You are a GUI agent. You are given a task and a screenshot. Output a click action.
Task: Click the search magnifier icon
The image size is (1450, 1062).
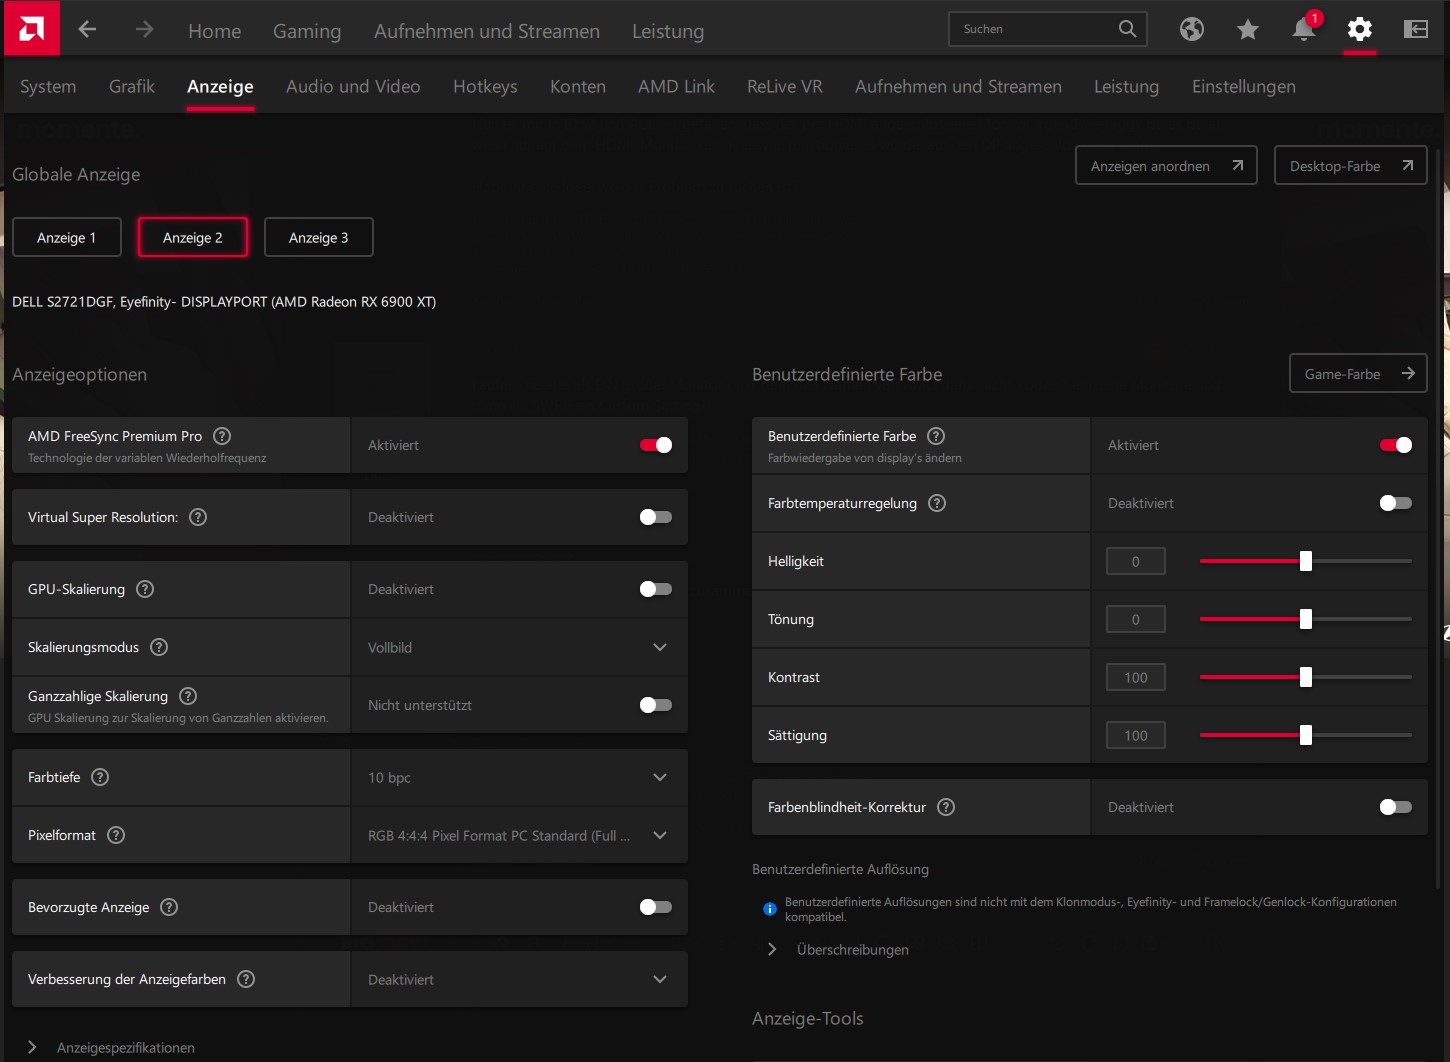(1127, 29)
